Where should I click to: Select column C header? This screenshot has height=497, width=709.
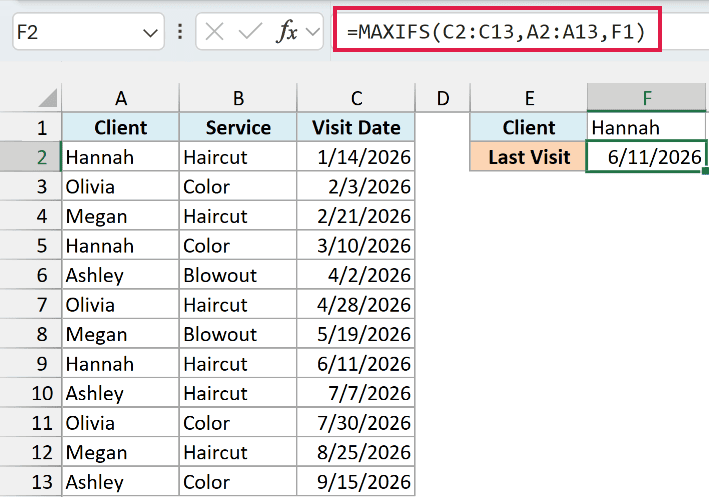click(x=356, y=98)
